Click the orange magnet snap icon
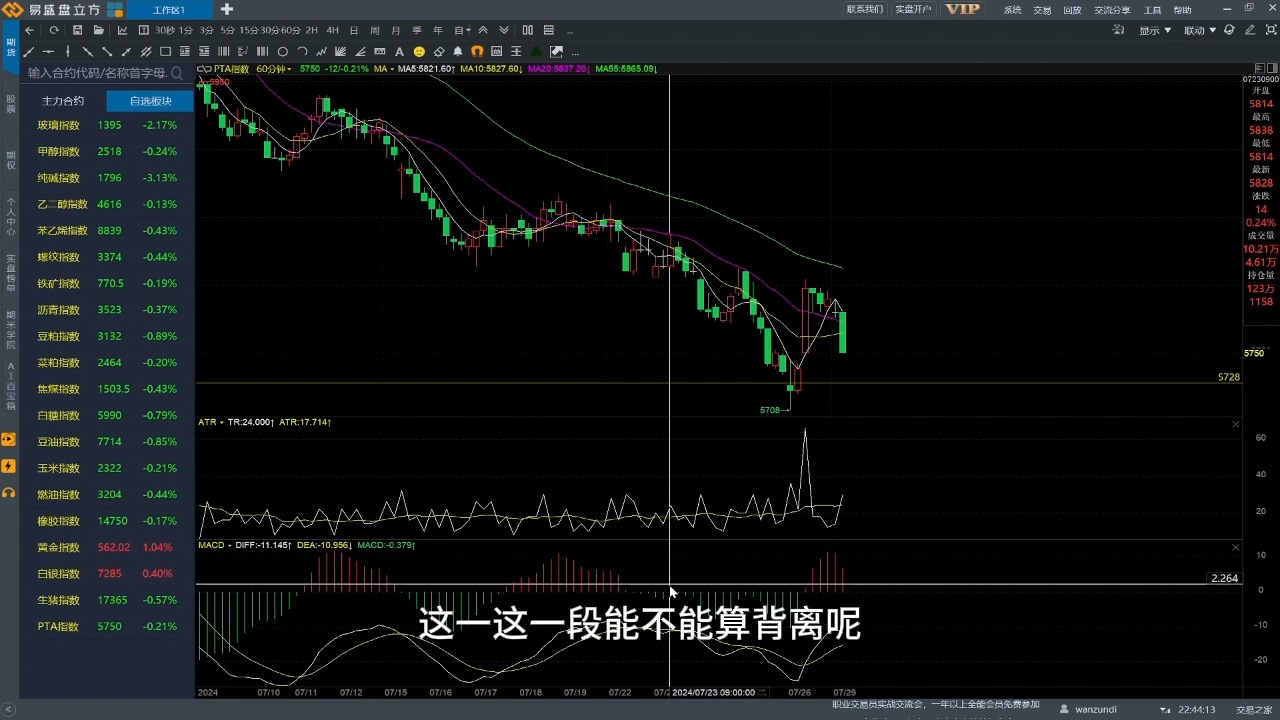The height and width of the screenshot is (720, 1280). pos(477,52)
